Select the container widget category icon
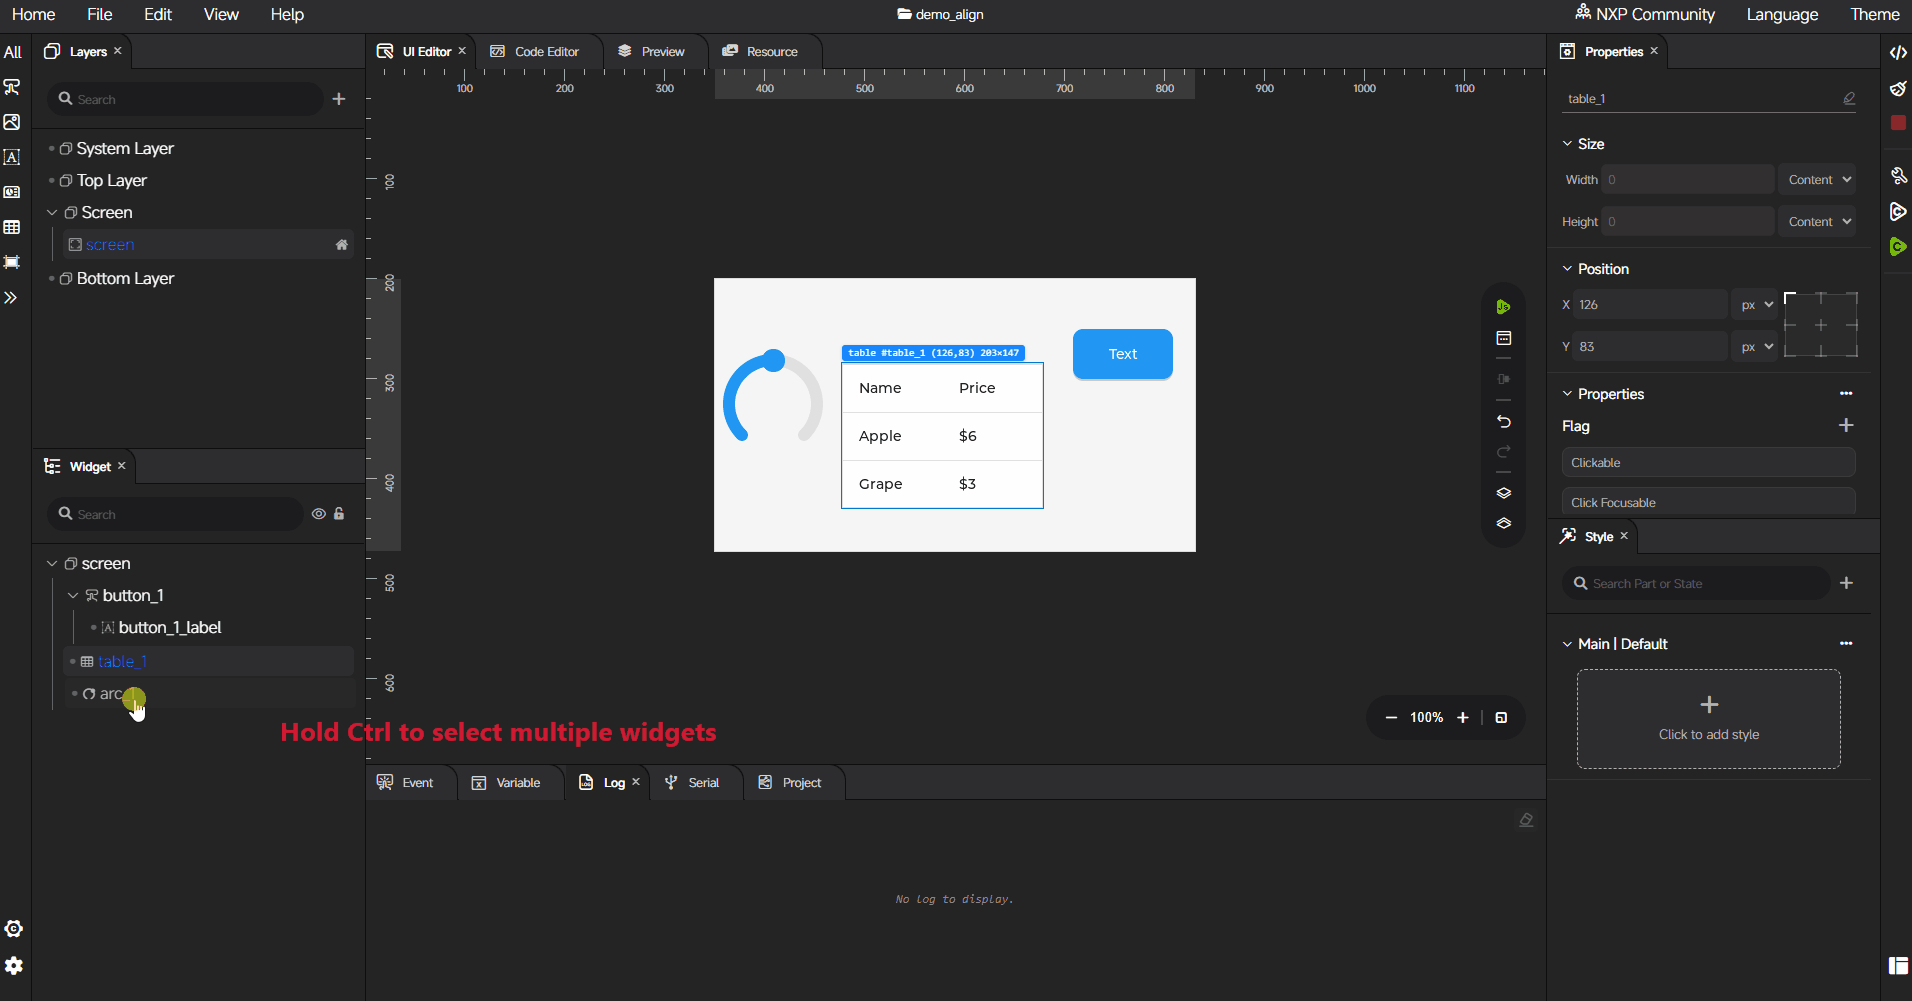This screenshot has width=1912, height=1001. pos(12,262)
